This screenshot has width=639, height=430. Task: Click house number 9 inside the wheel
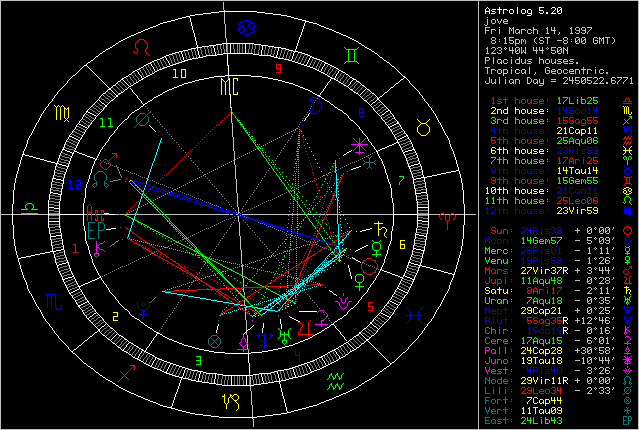point(279,68)
